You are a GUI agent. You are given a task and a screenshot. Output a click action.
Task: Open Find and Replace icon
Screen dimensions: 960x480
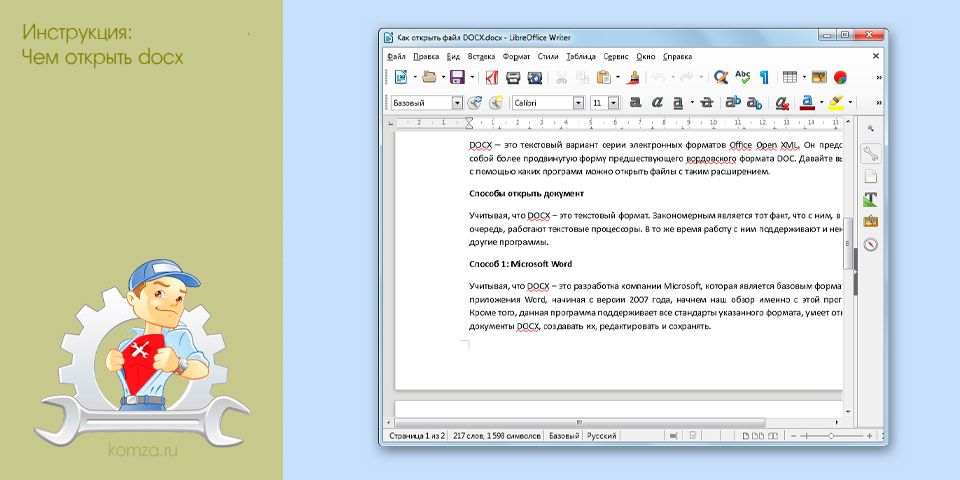tap(721, 77)
